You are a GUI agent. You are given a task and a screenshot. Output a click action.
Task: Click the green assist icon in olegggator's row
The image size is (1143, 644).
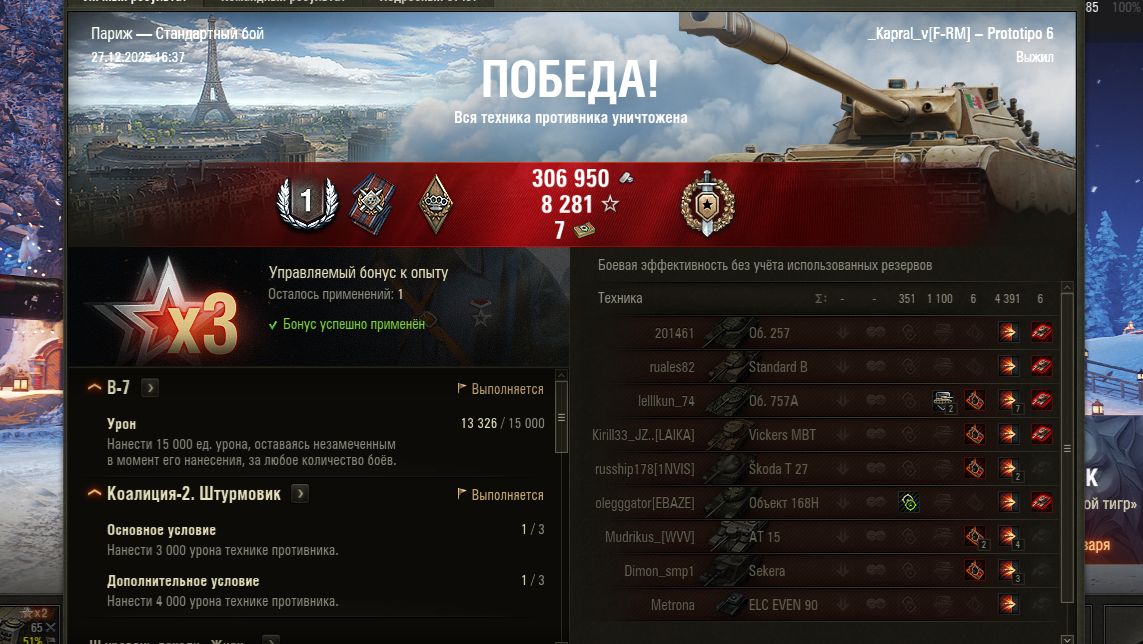point(908,503)
